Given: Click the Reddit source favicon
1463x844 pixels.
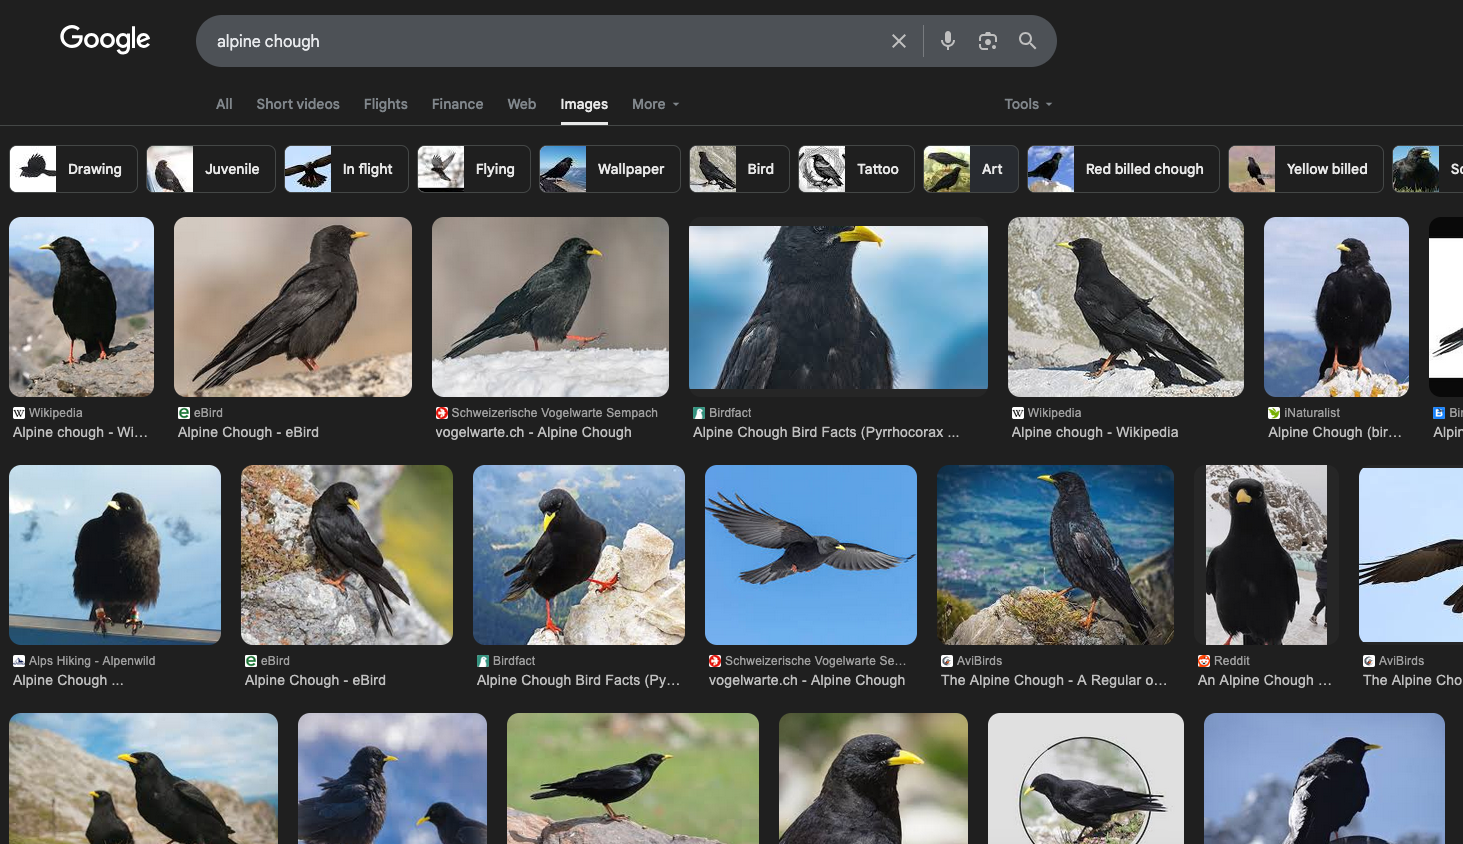Looking at the screenshot, I should [x=1204, y=661].
